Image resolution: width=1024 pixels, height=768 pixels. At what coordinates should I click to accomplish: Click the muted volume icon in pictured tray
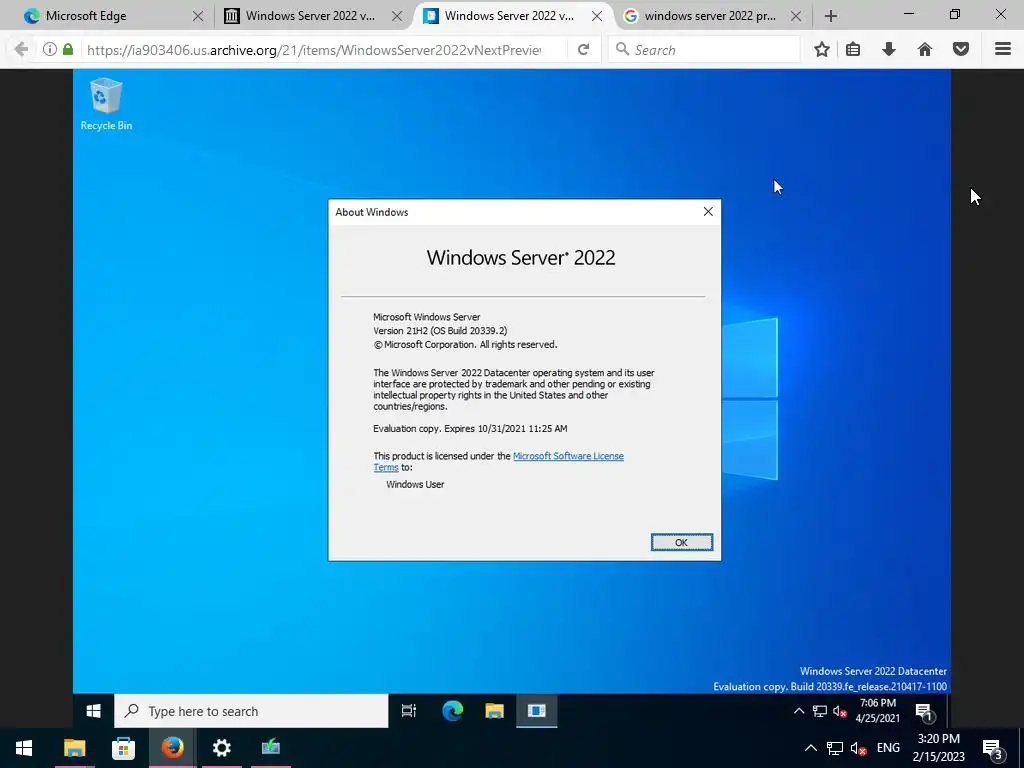840,711
